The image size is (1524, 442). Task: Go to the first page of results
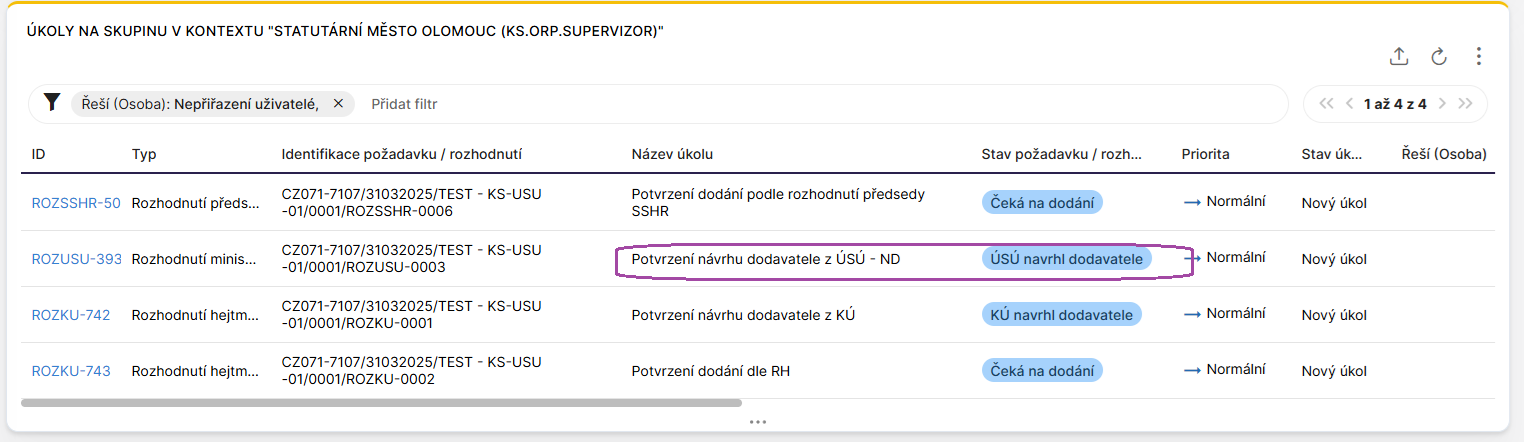coord(1327,103)
